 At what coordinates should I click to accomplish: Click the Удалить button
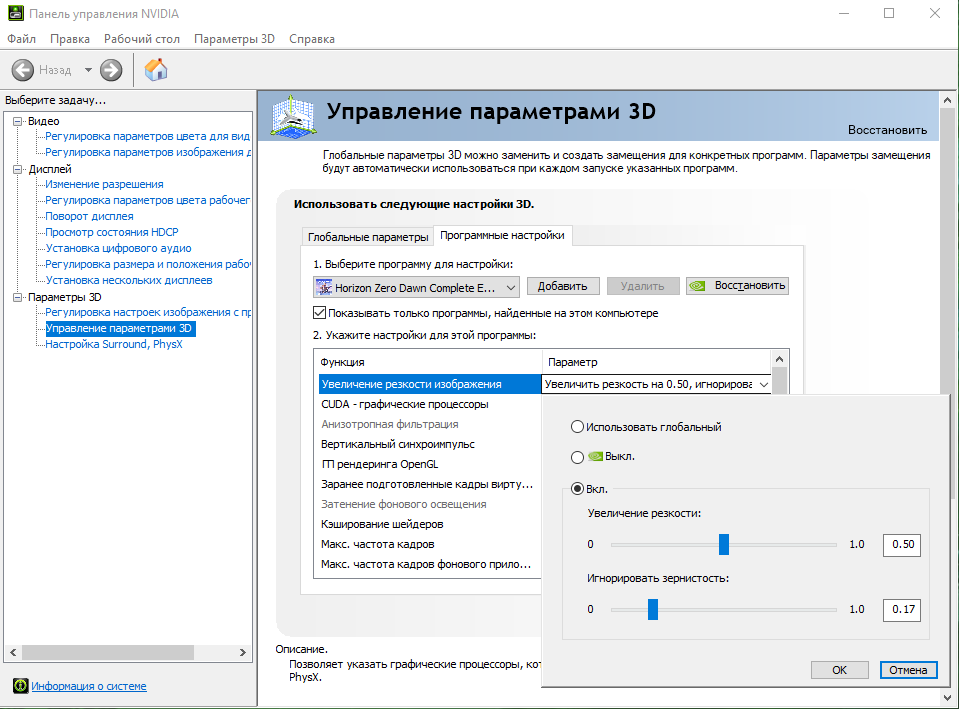(642, 286)
